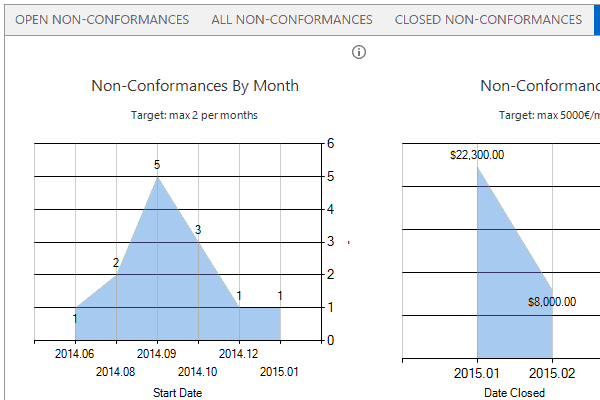Click the data label 3 on the chart
This screenshot has width=600, height=400.
pyautogui.click(x=198, y=230)
